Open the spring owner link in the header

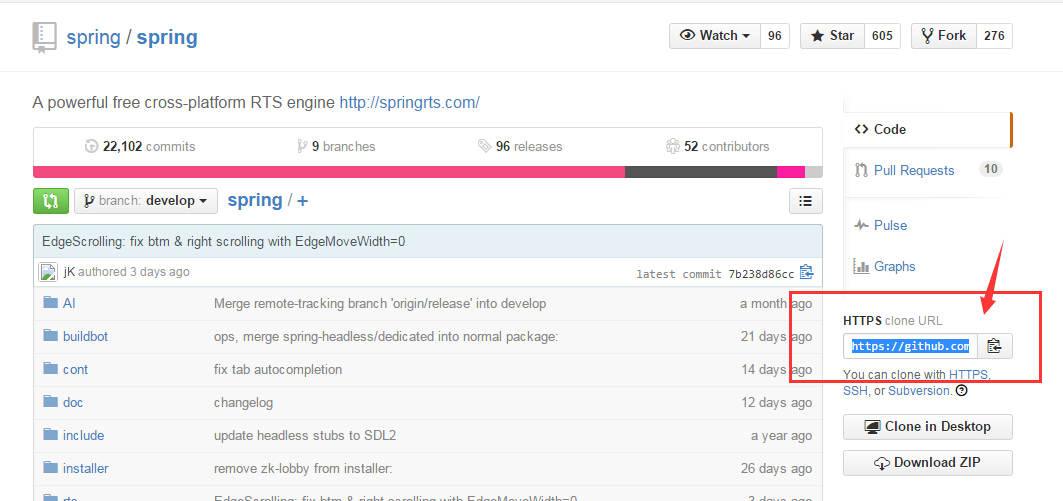coord(94,37)
